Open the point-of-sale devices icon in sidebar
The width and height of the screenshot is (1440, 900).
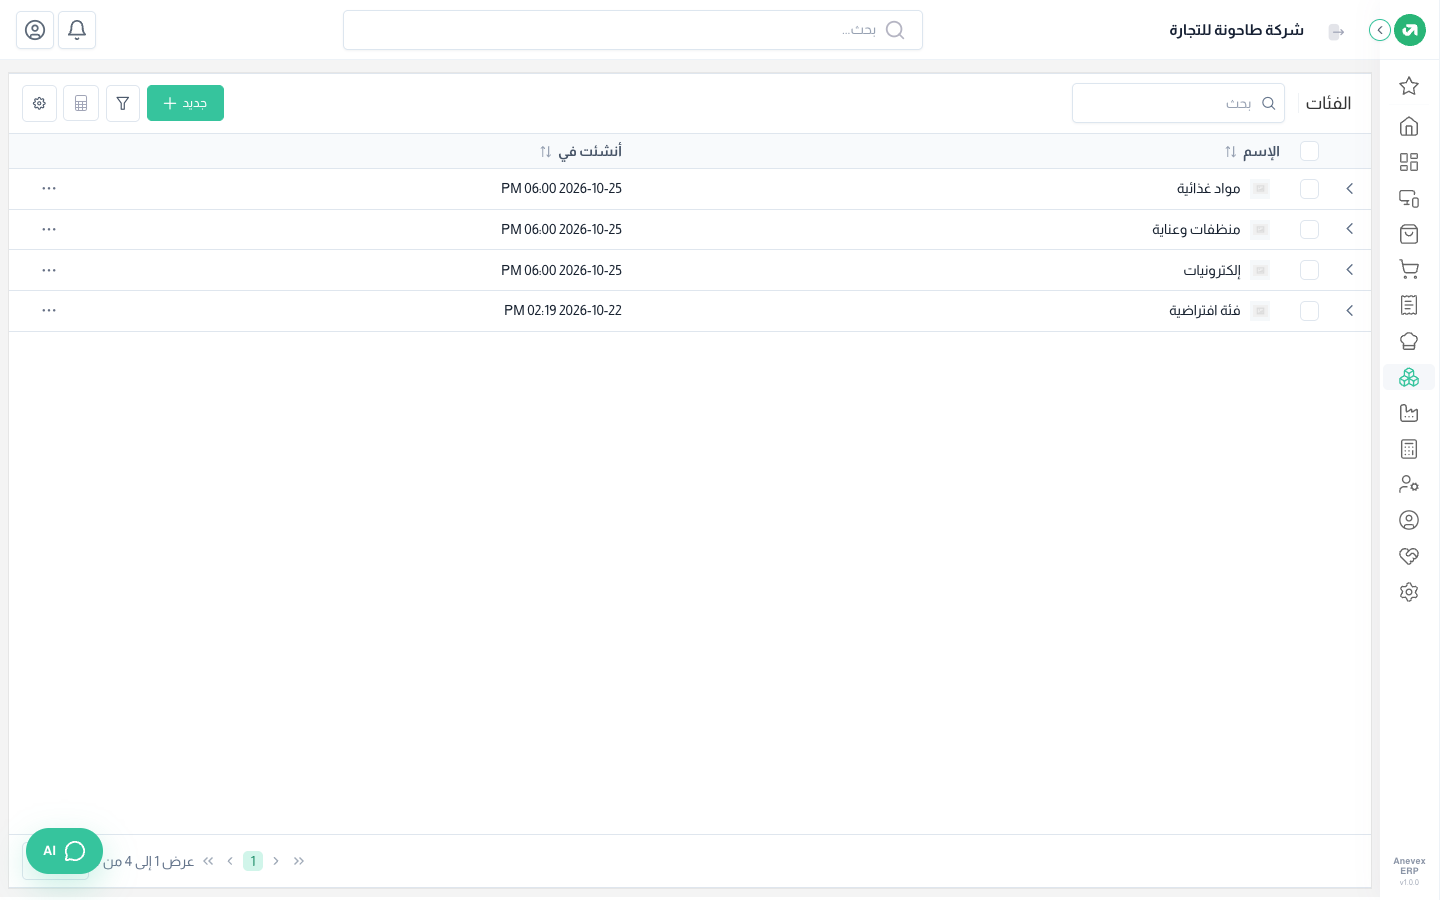1409,198
